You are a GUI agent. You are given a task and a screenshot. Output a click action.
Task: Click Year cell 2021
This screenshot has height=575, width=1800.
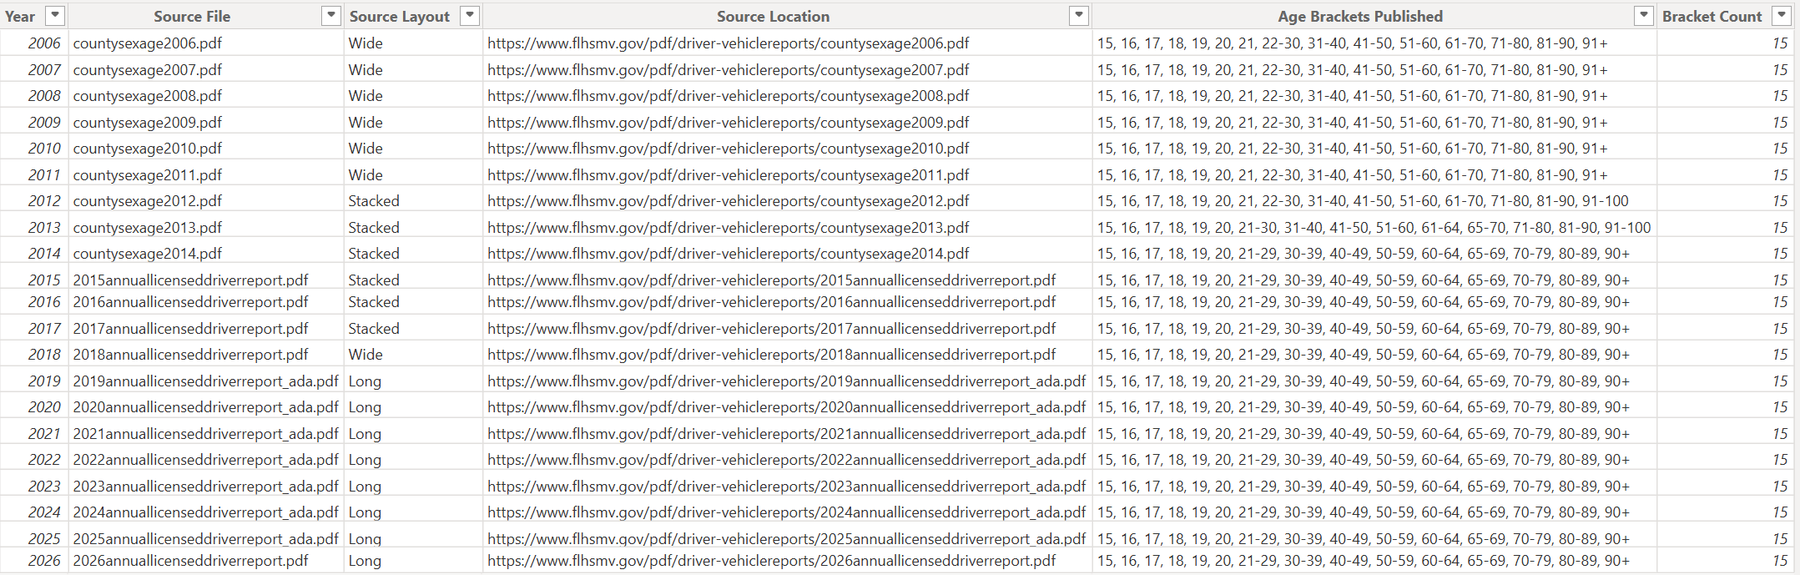point(44,434)
